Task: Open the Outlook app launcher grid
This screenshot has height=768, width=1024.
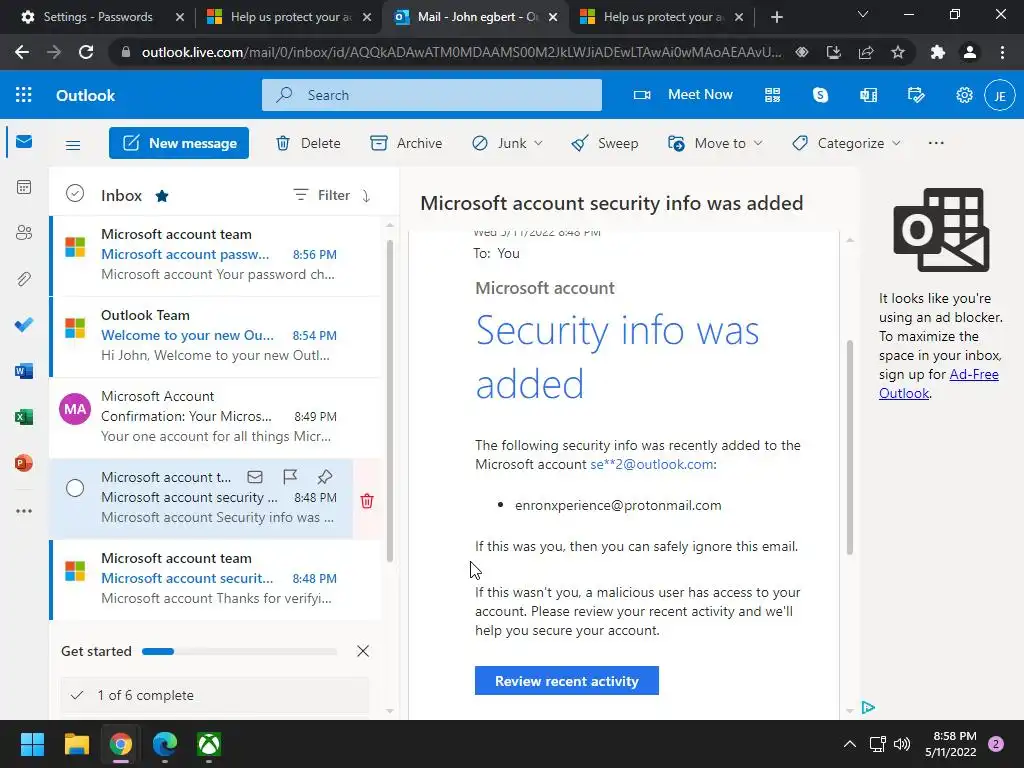Action: (x=24, y=95)
